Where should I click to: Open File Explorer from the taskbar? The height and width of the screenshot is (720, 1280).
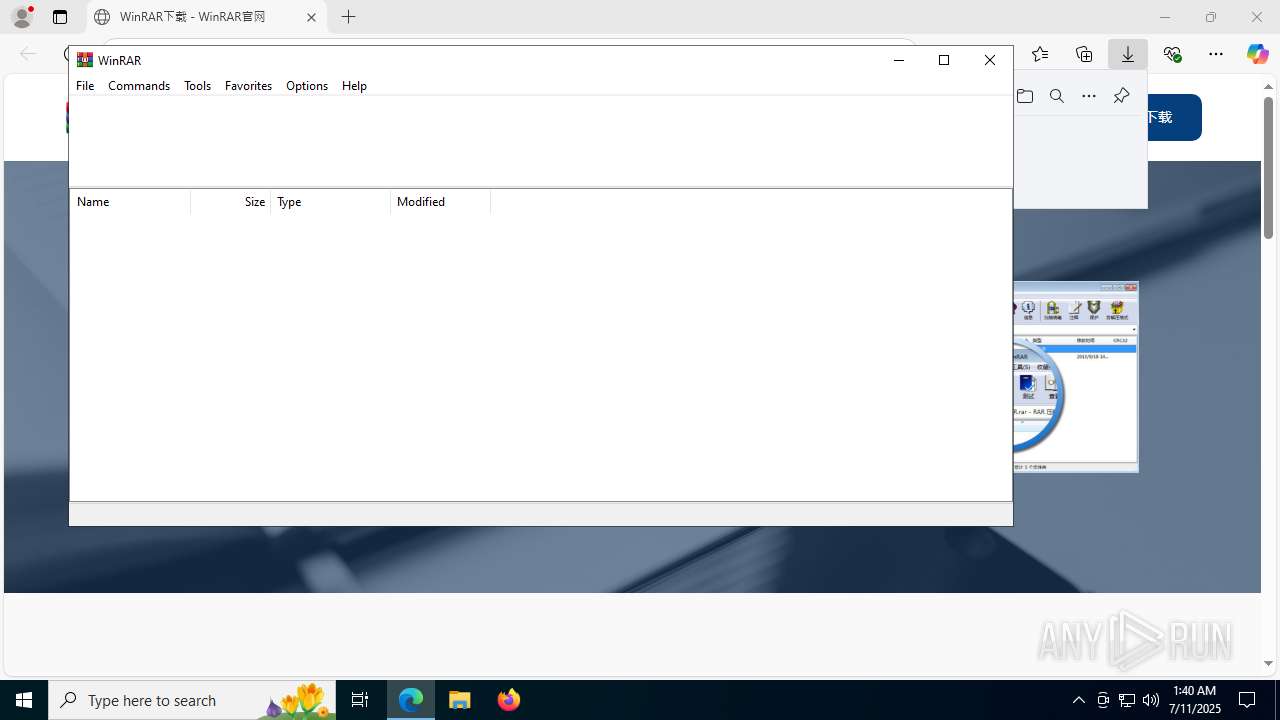pos(460,700)
